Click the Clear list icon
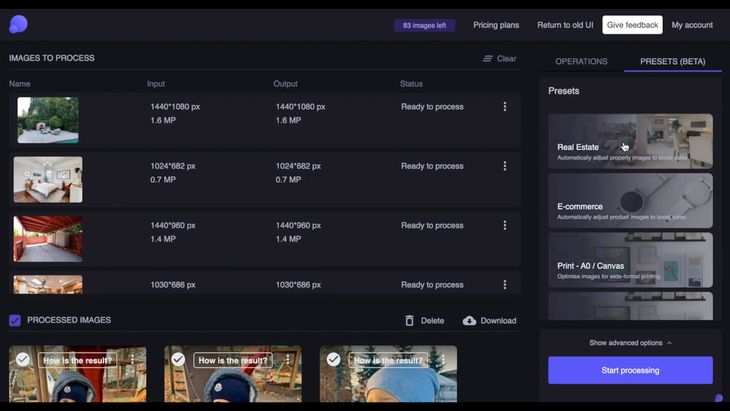 [x=487, y=59]
